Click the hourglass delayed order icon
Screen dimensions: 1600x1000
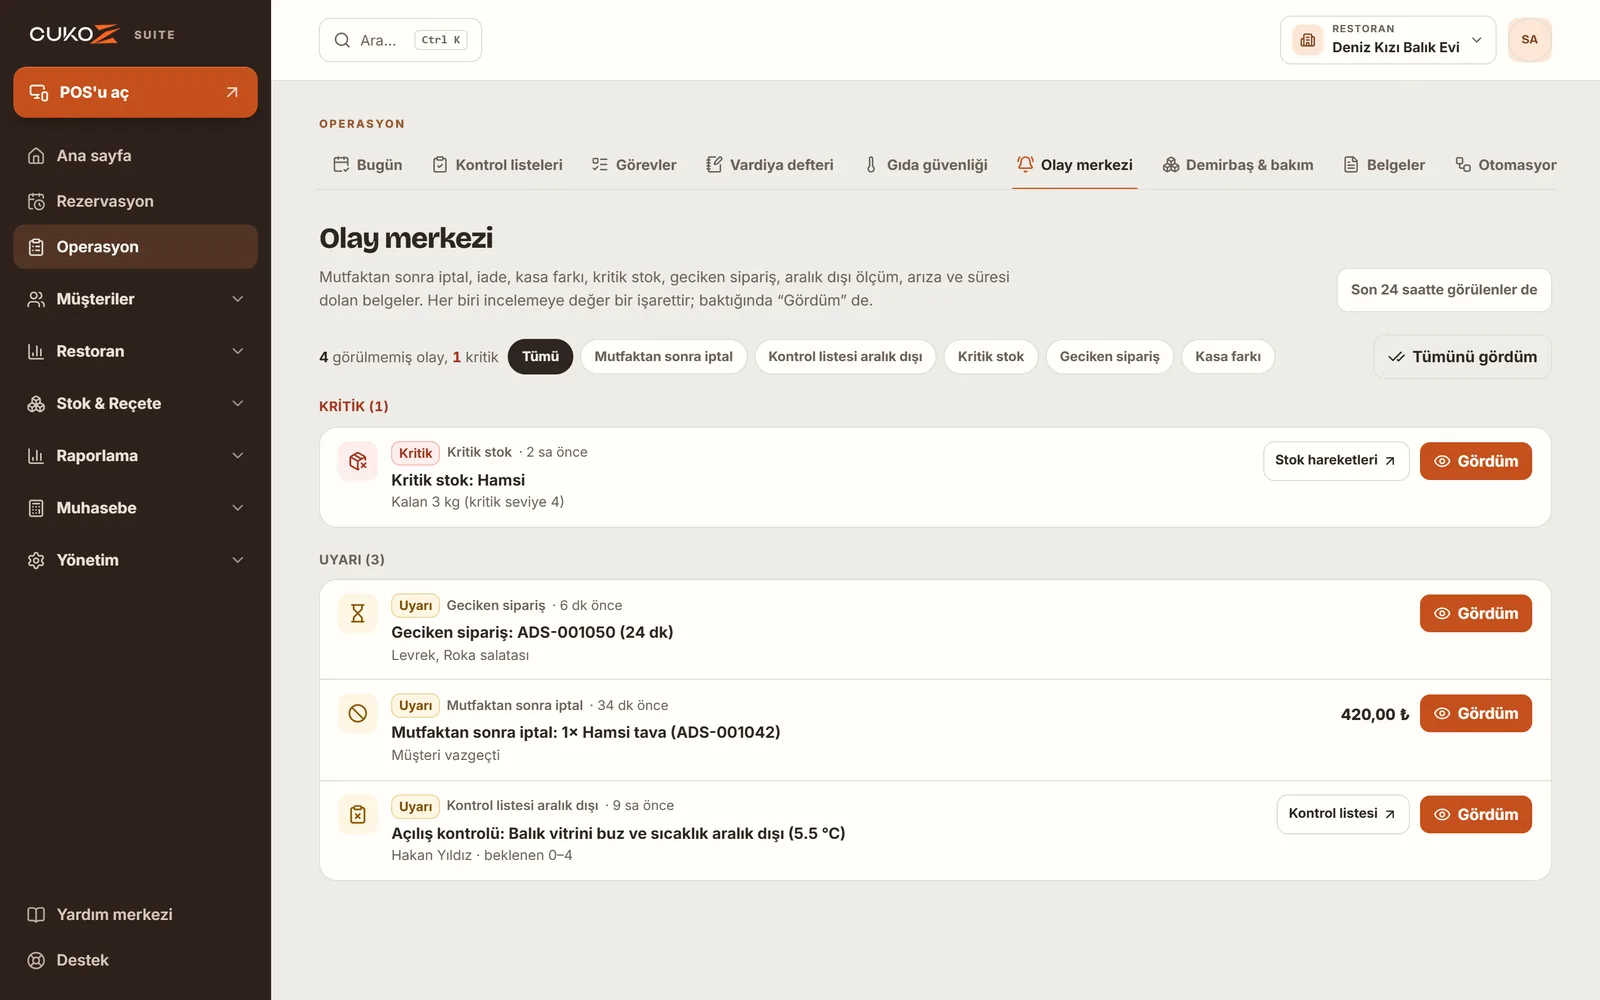coord(357,613)
